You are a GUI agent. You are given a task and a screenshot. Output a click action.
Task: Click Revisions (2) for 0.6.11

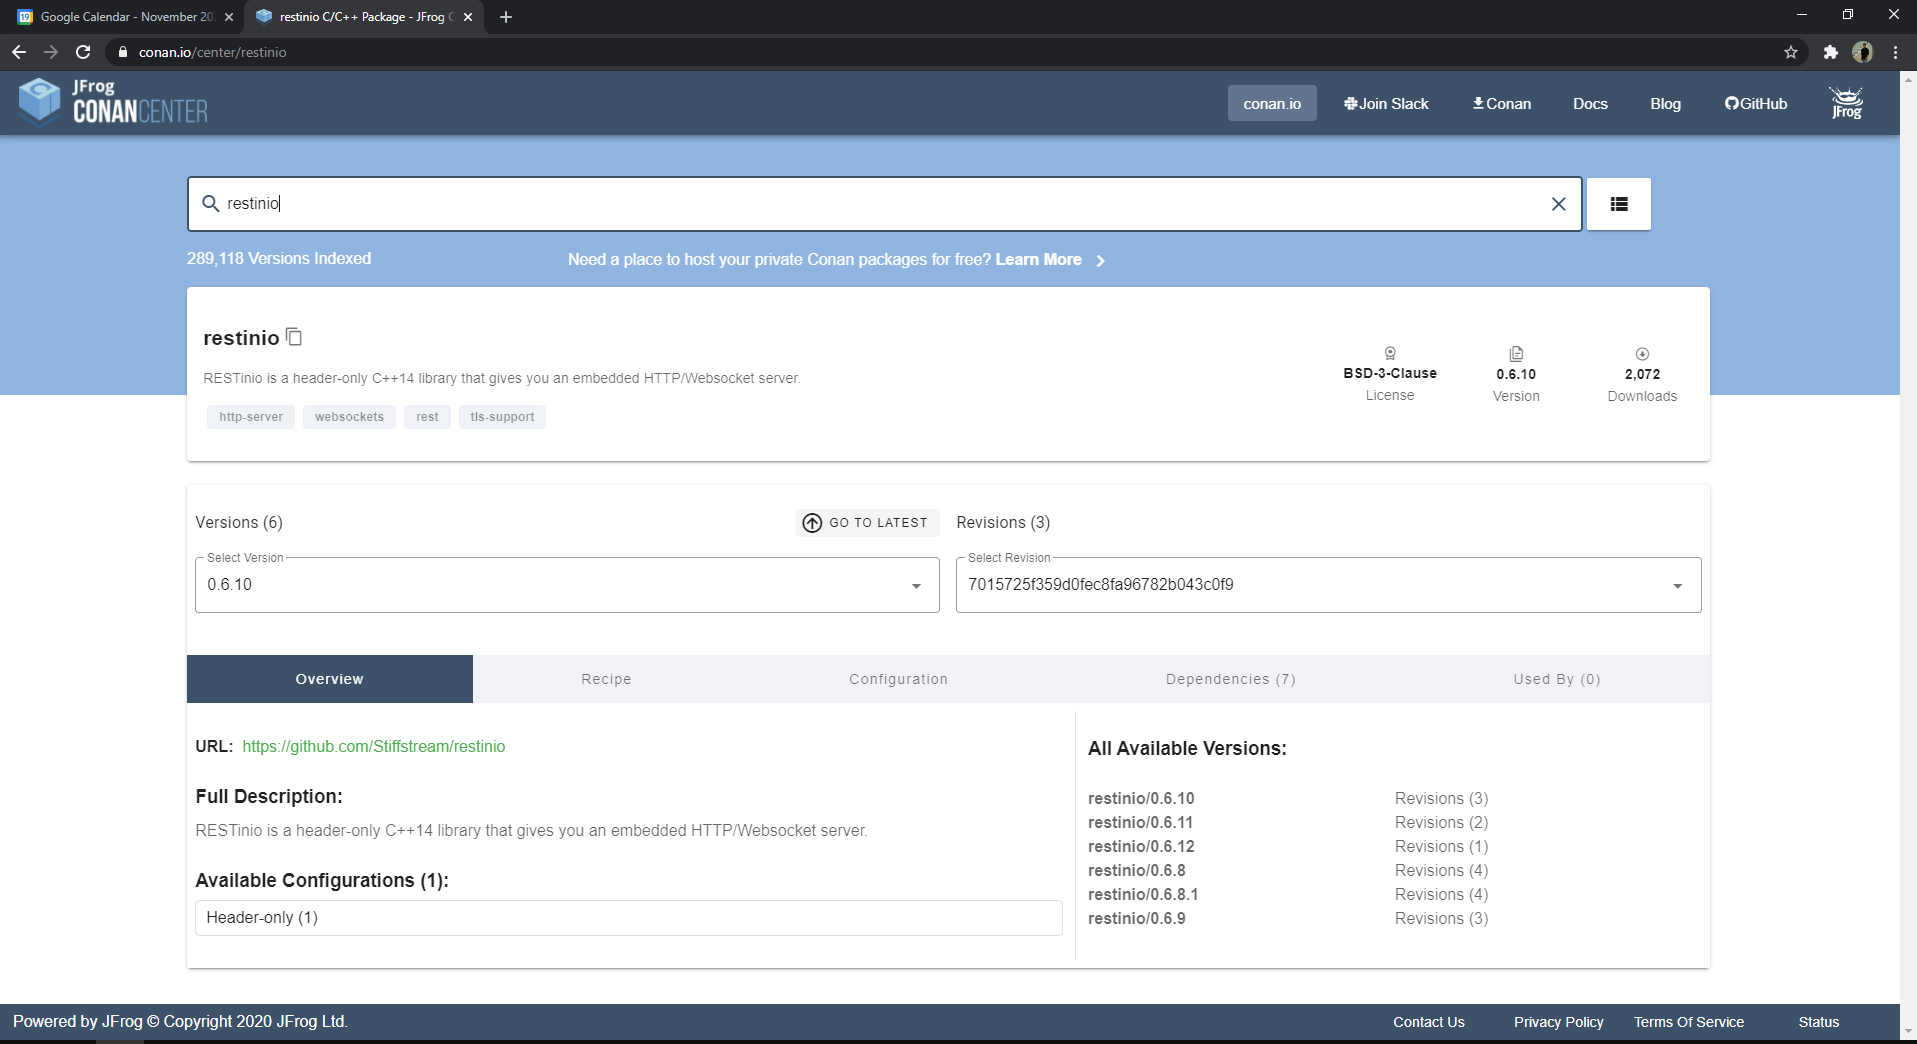[1441, 822]
